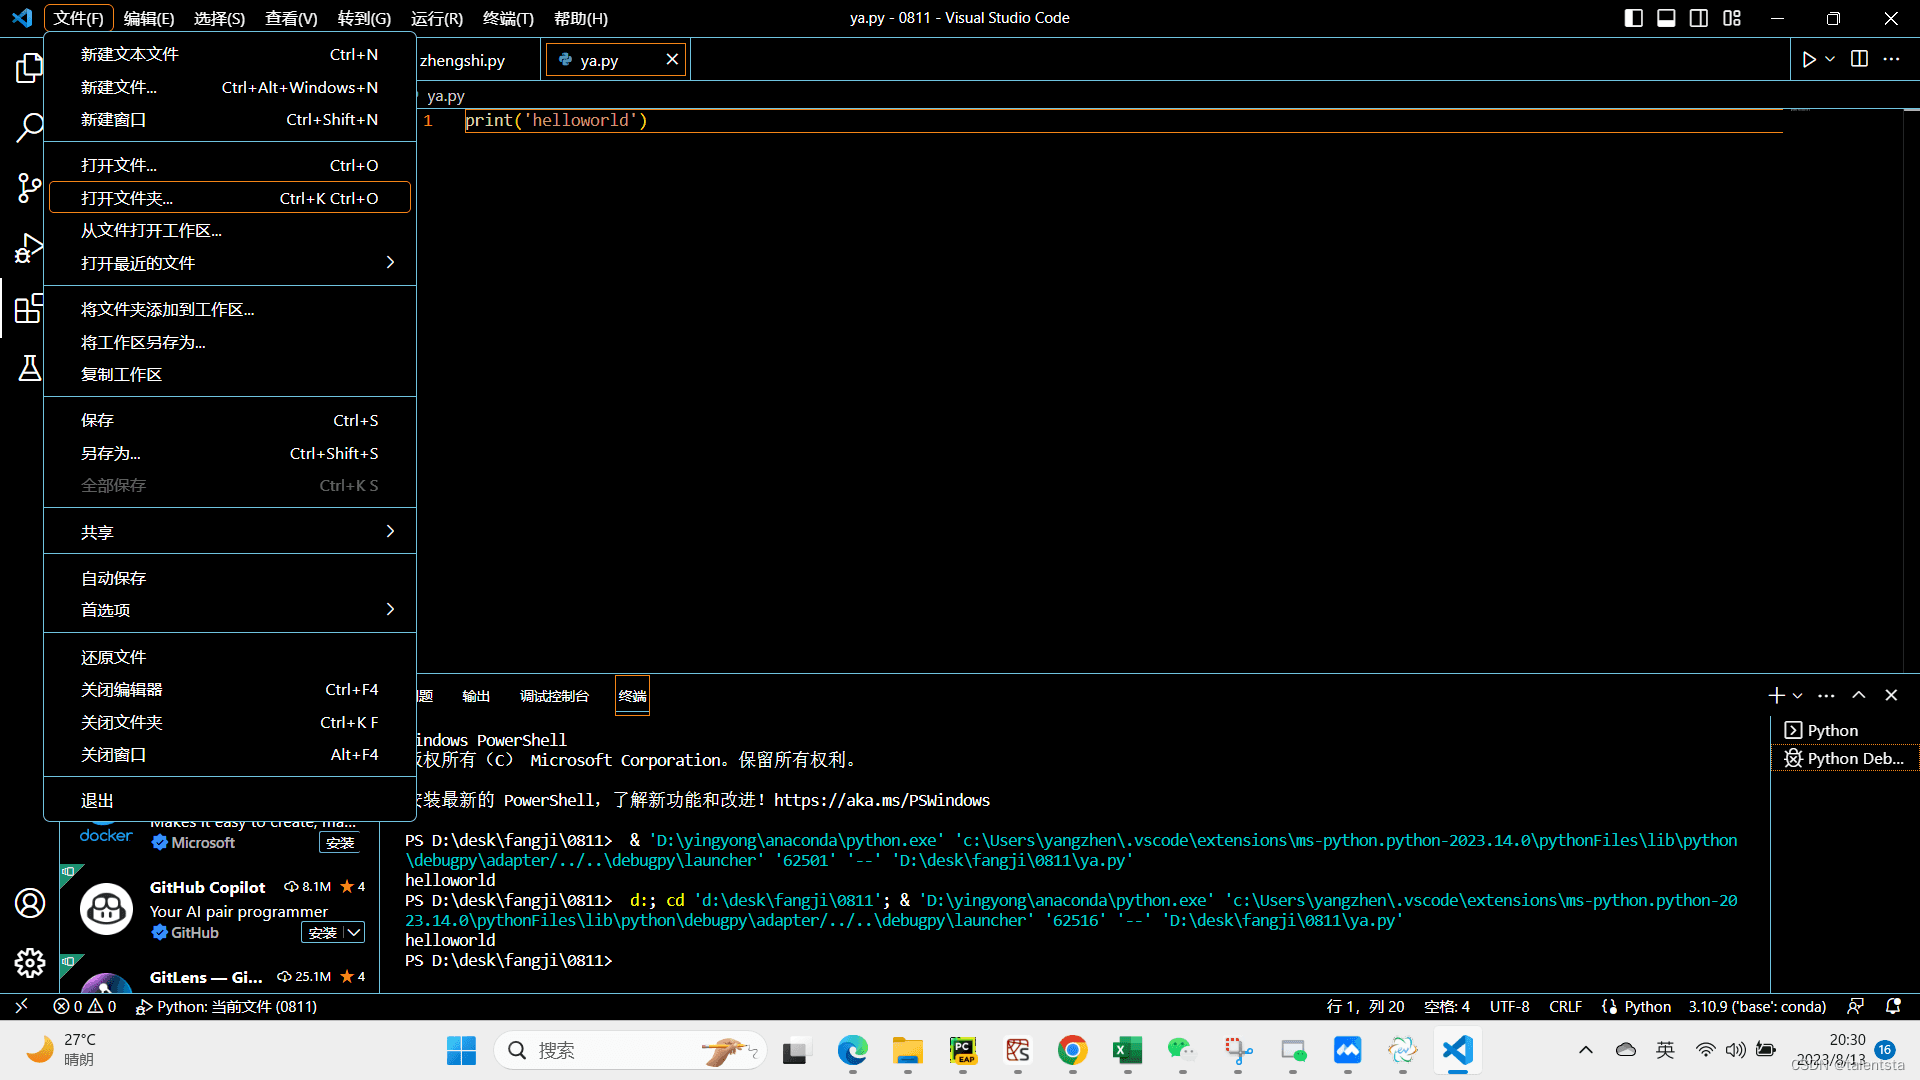Viewport: 1920px width, 1080px height.
Task: Choose Exit at bottom of File menu
Action: 230,800
